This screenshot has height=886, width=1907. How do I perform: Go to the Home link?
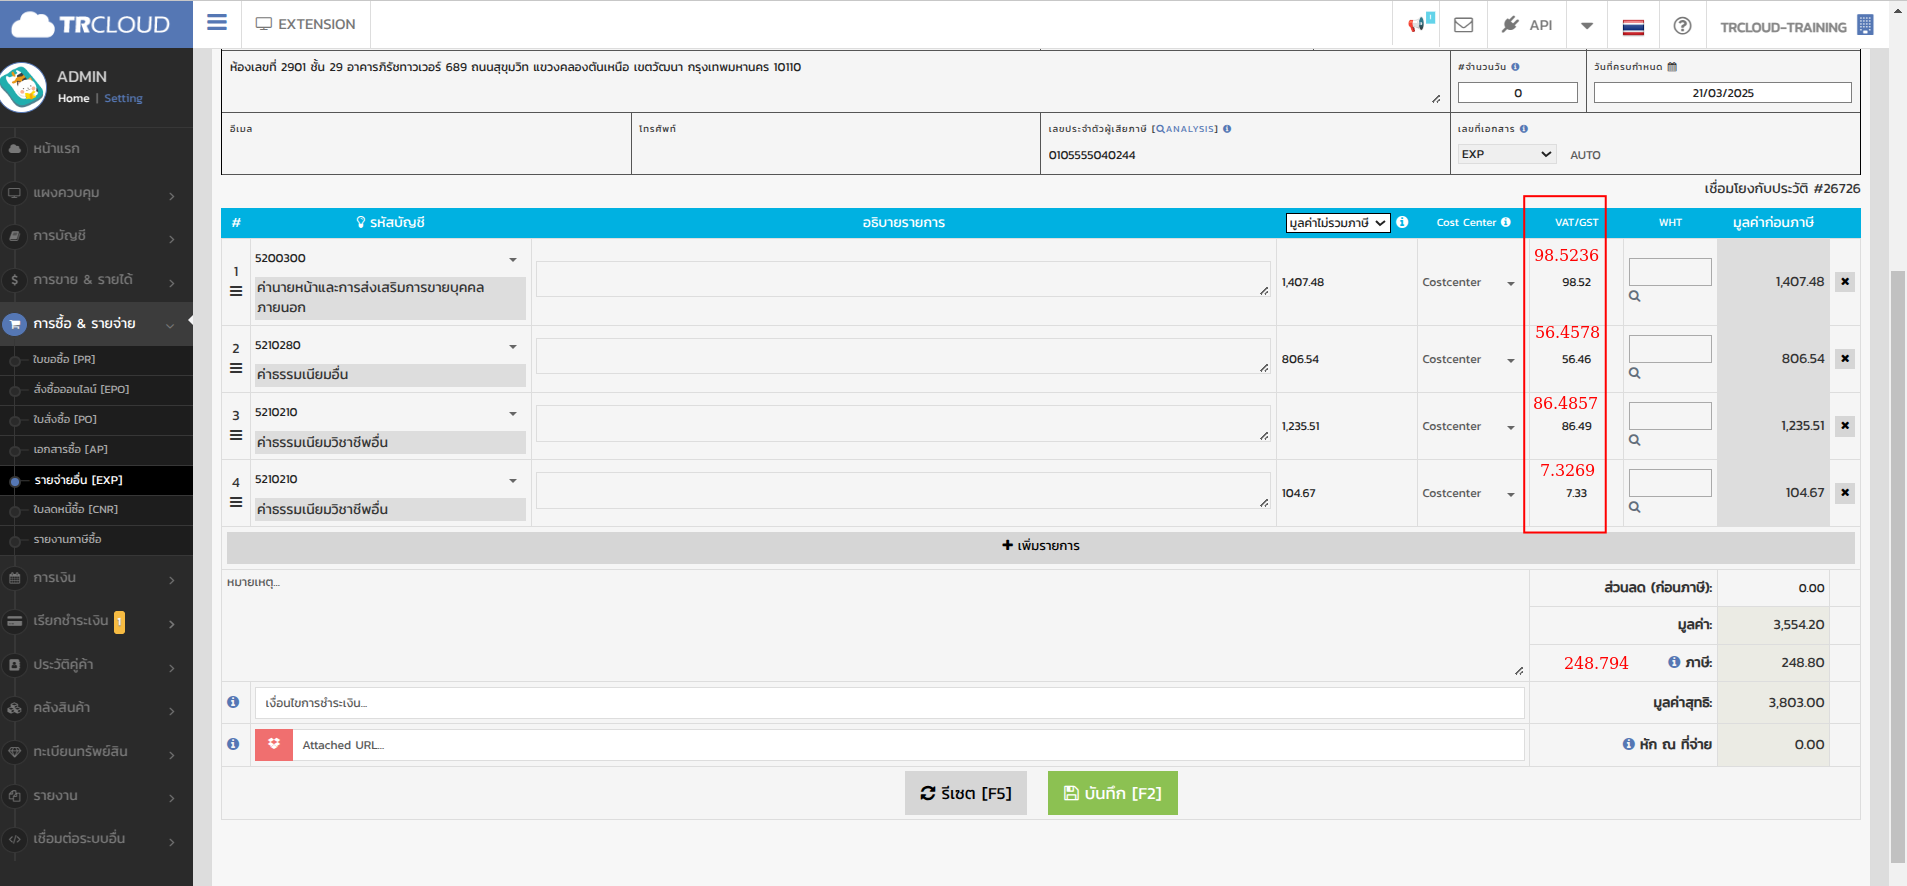(73, 98)
